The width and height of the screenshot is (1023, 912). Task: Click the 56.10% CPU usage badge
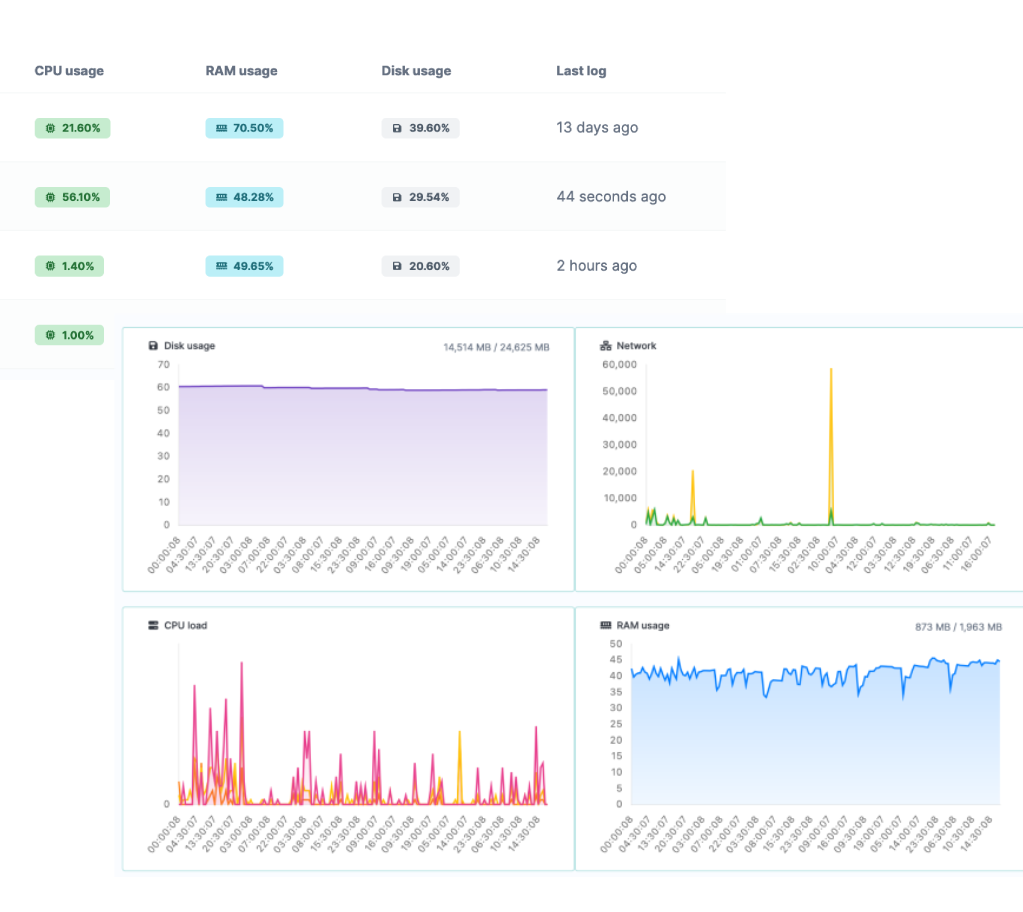[72, 197]
